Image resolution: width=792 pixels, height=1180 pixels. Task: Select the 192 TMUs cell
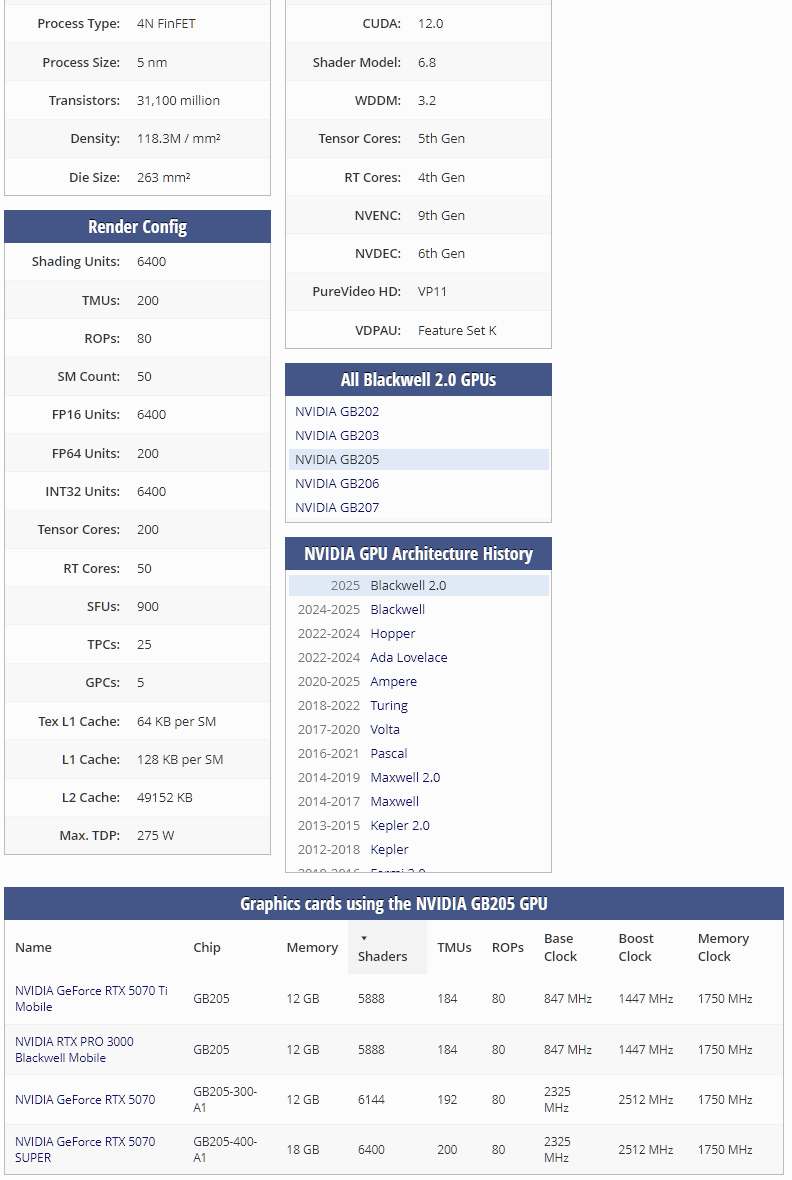pos(447,1100)
